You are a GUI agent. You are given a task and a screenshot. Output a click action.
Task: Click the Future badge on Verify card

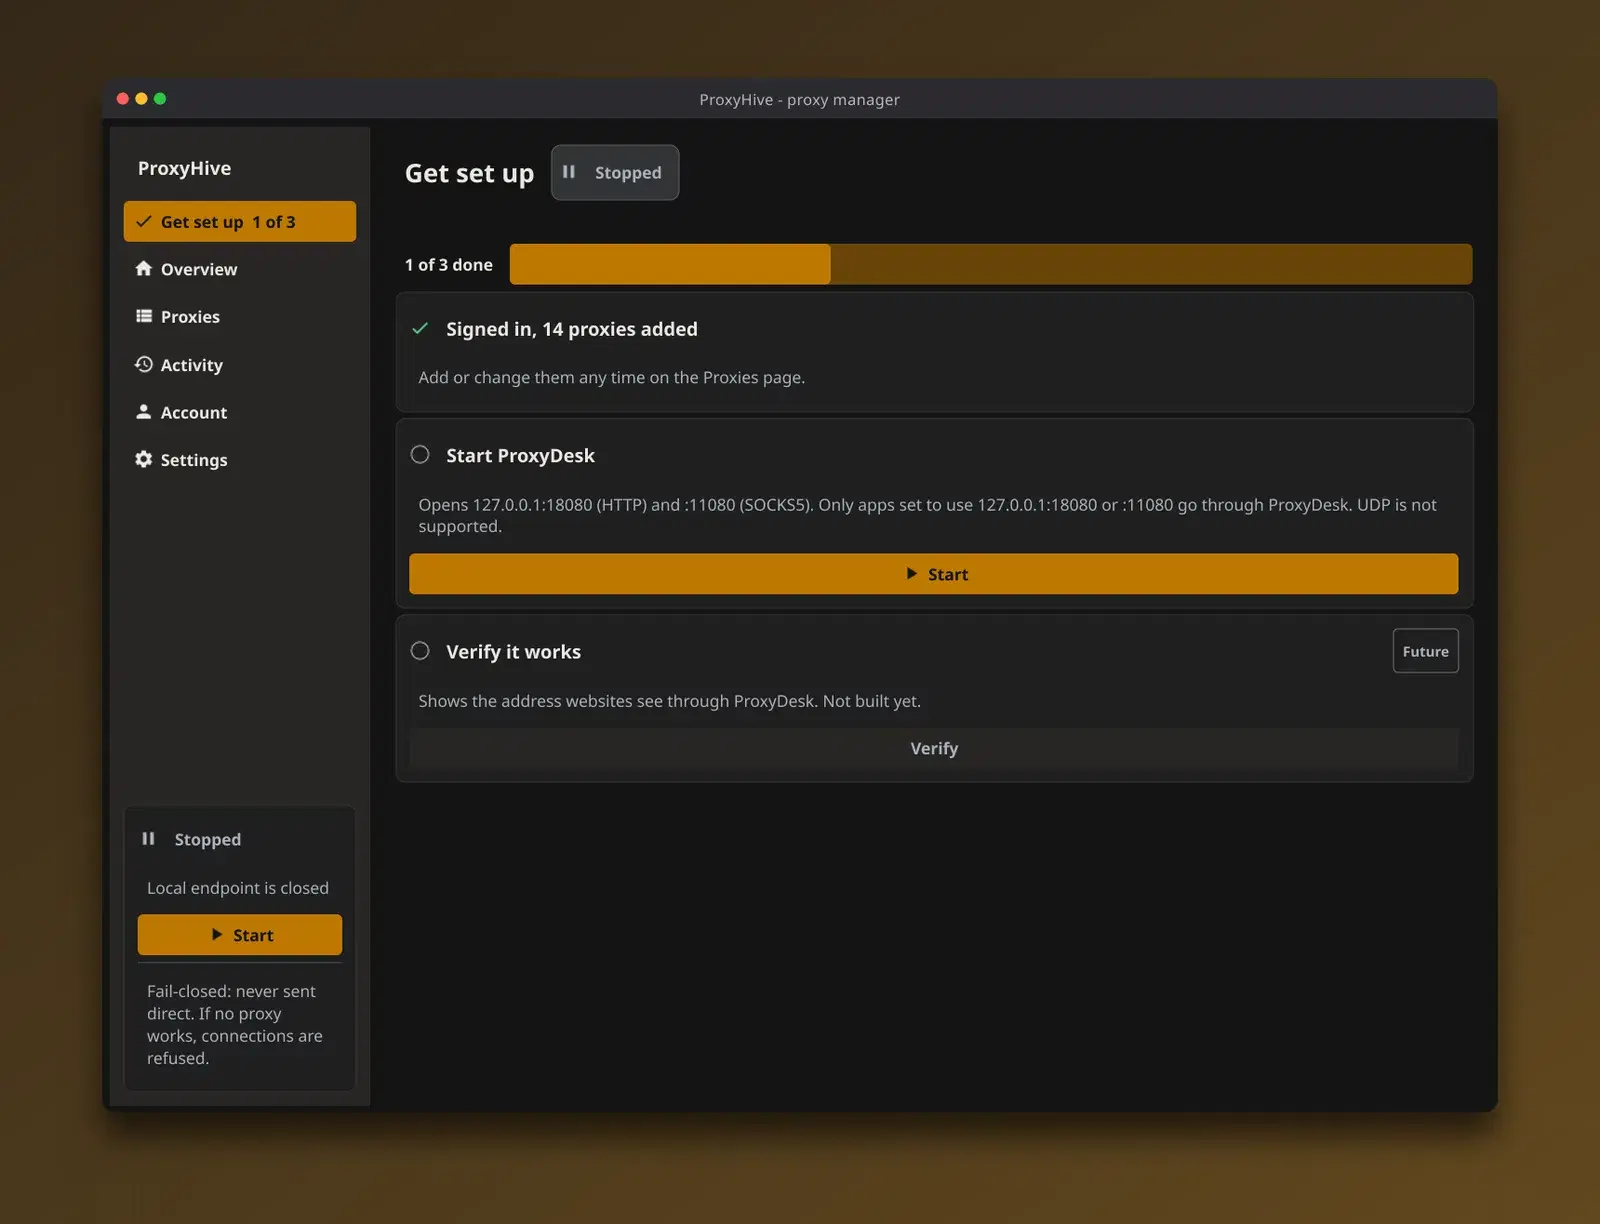tap(1425, 651)
